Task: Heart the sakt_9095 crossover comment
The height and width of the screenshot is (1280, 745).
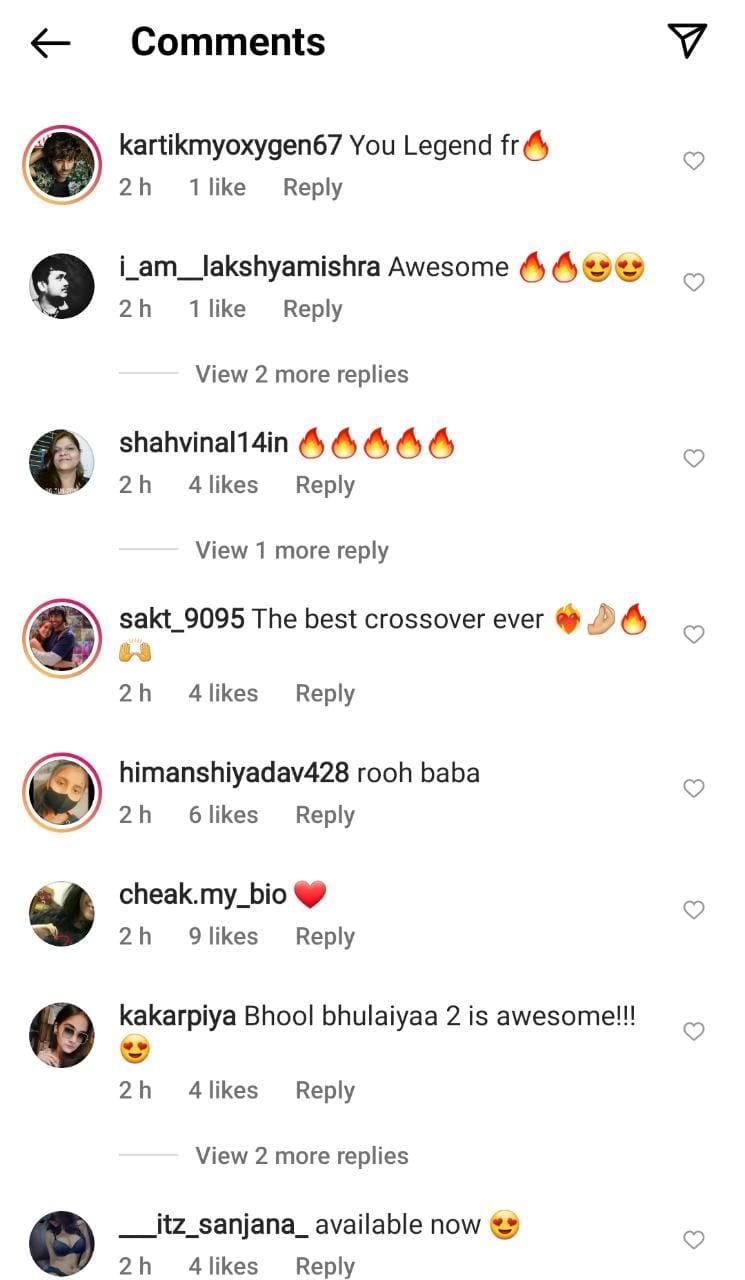Action: [693, 635]
